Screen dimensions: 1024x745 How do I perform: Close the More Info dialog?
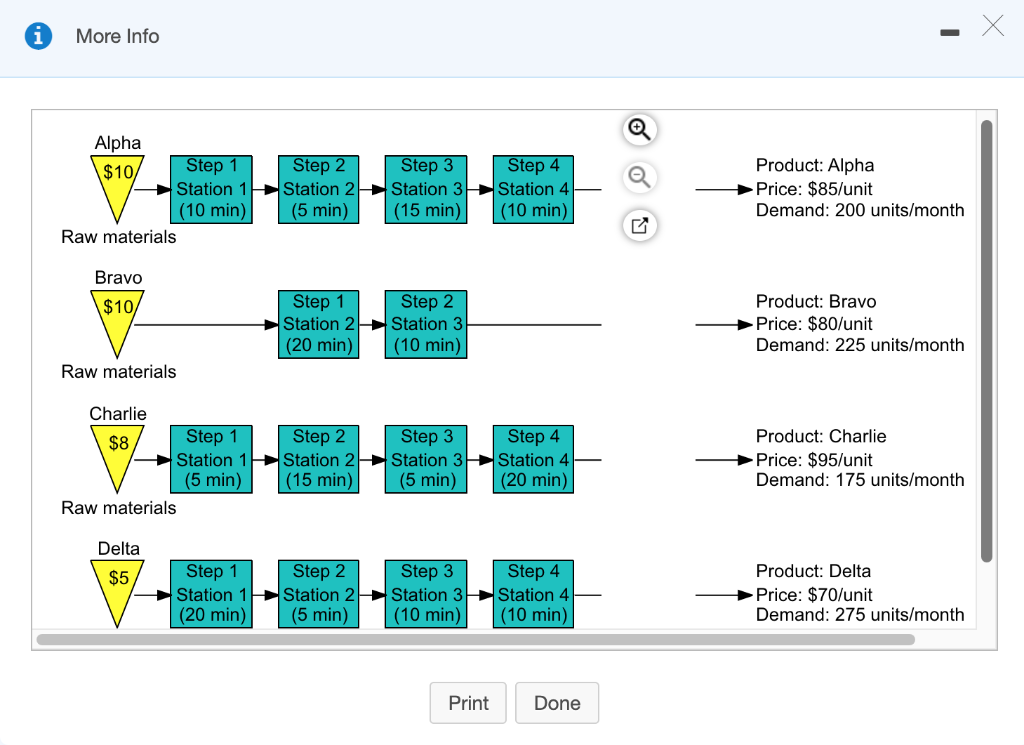click(993, 26)
